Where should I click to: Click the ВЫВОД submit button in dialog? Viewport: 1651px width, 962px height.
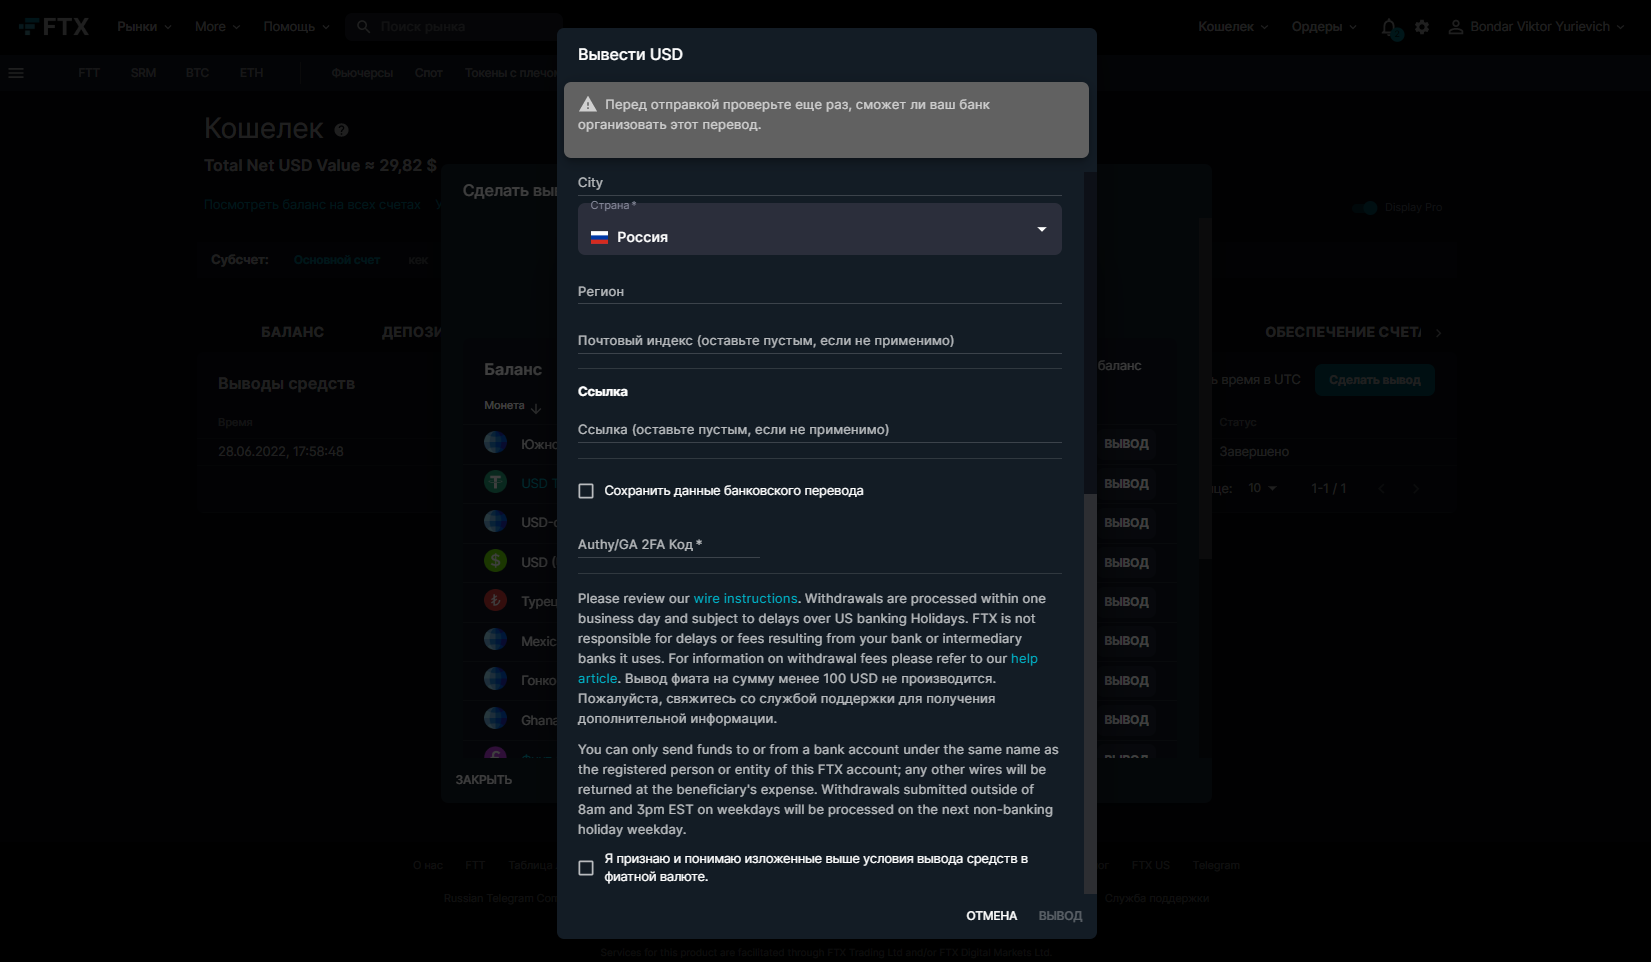1060,916
